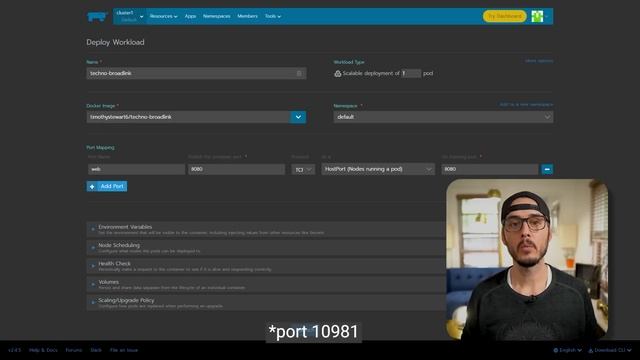640x360 pixels.
Task: Open the Resources menu
Action: (163, 16)
